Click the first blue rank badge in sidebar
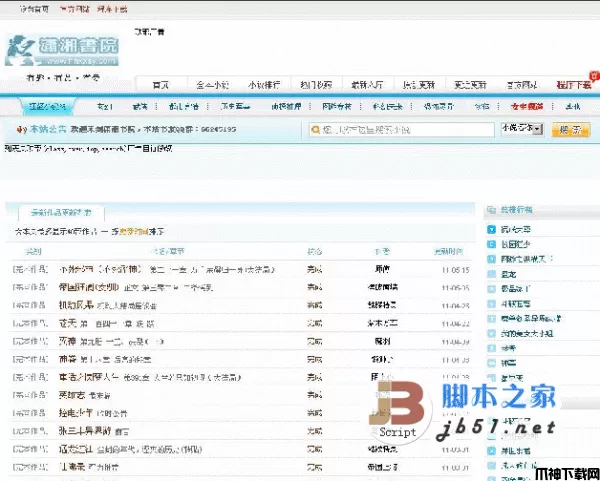The image size is (600, 481). (x=491, y=229)
